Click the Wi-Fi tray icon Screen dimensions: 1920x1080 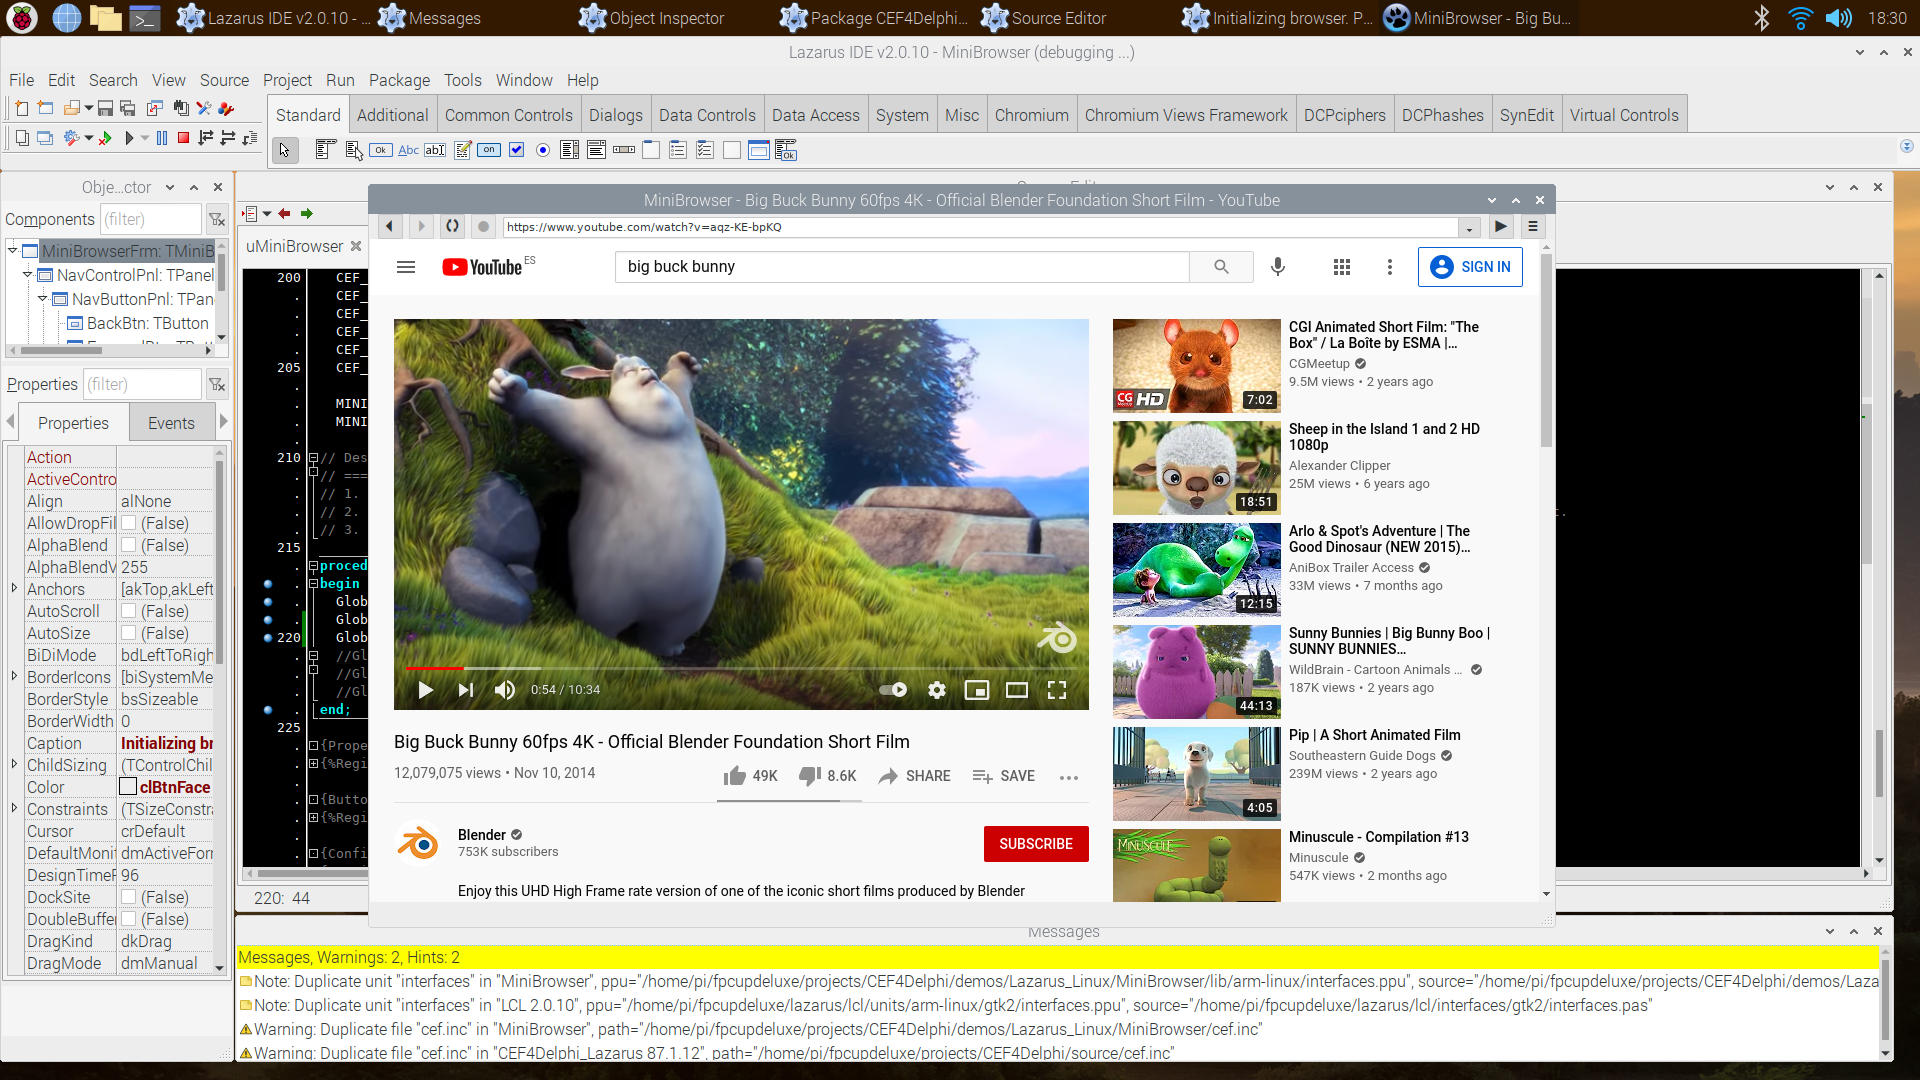(x=1800, y=18)
